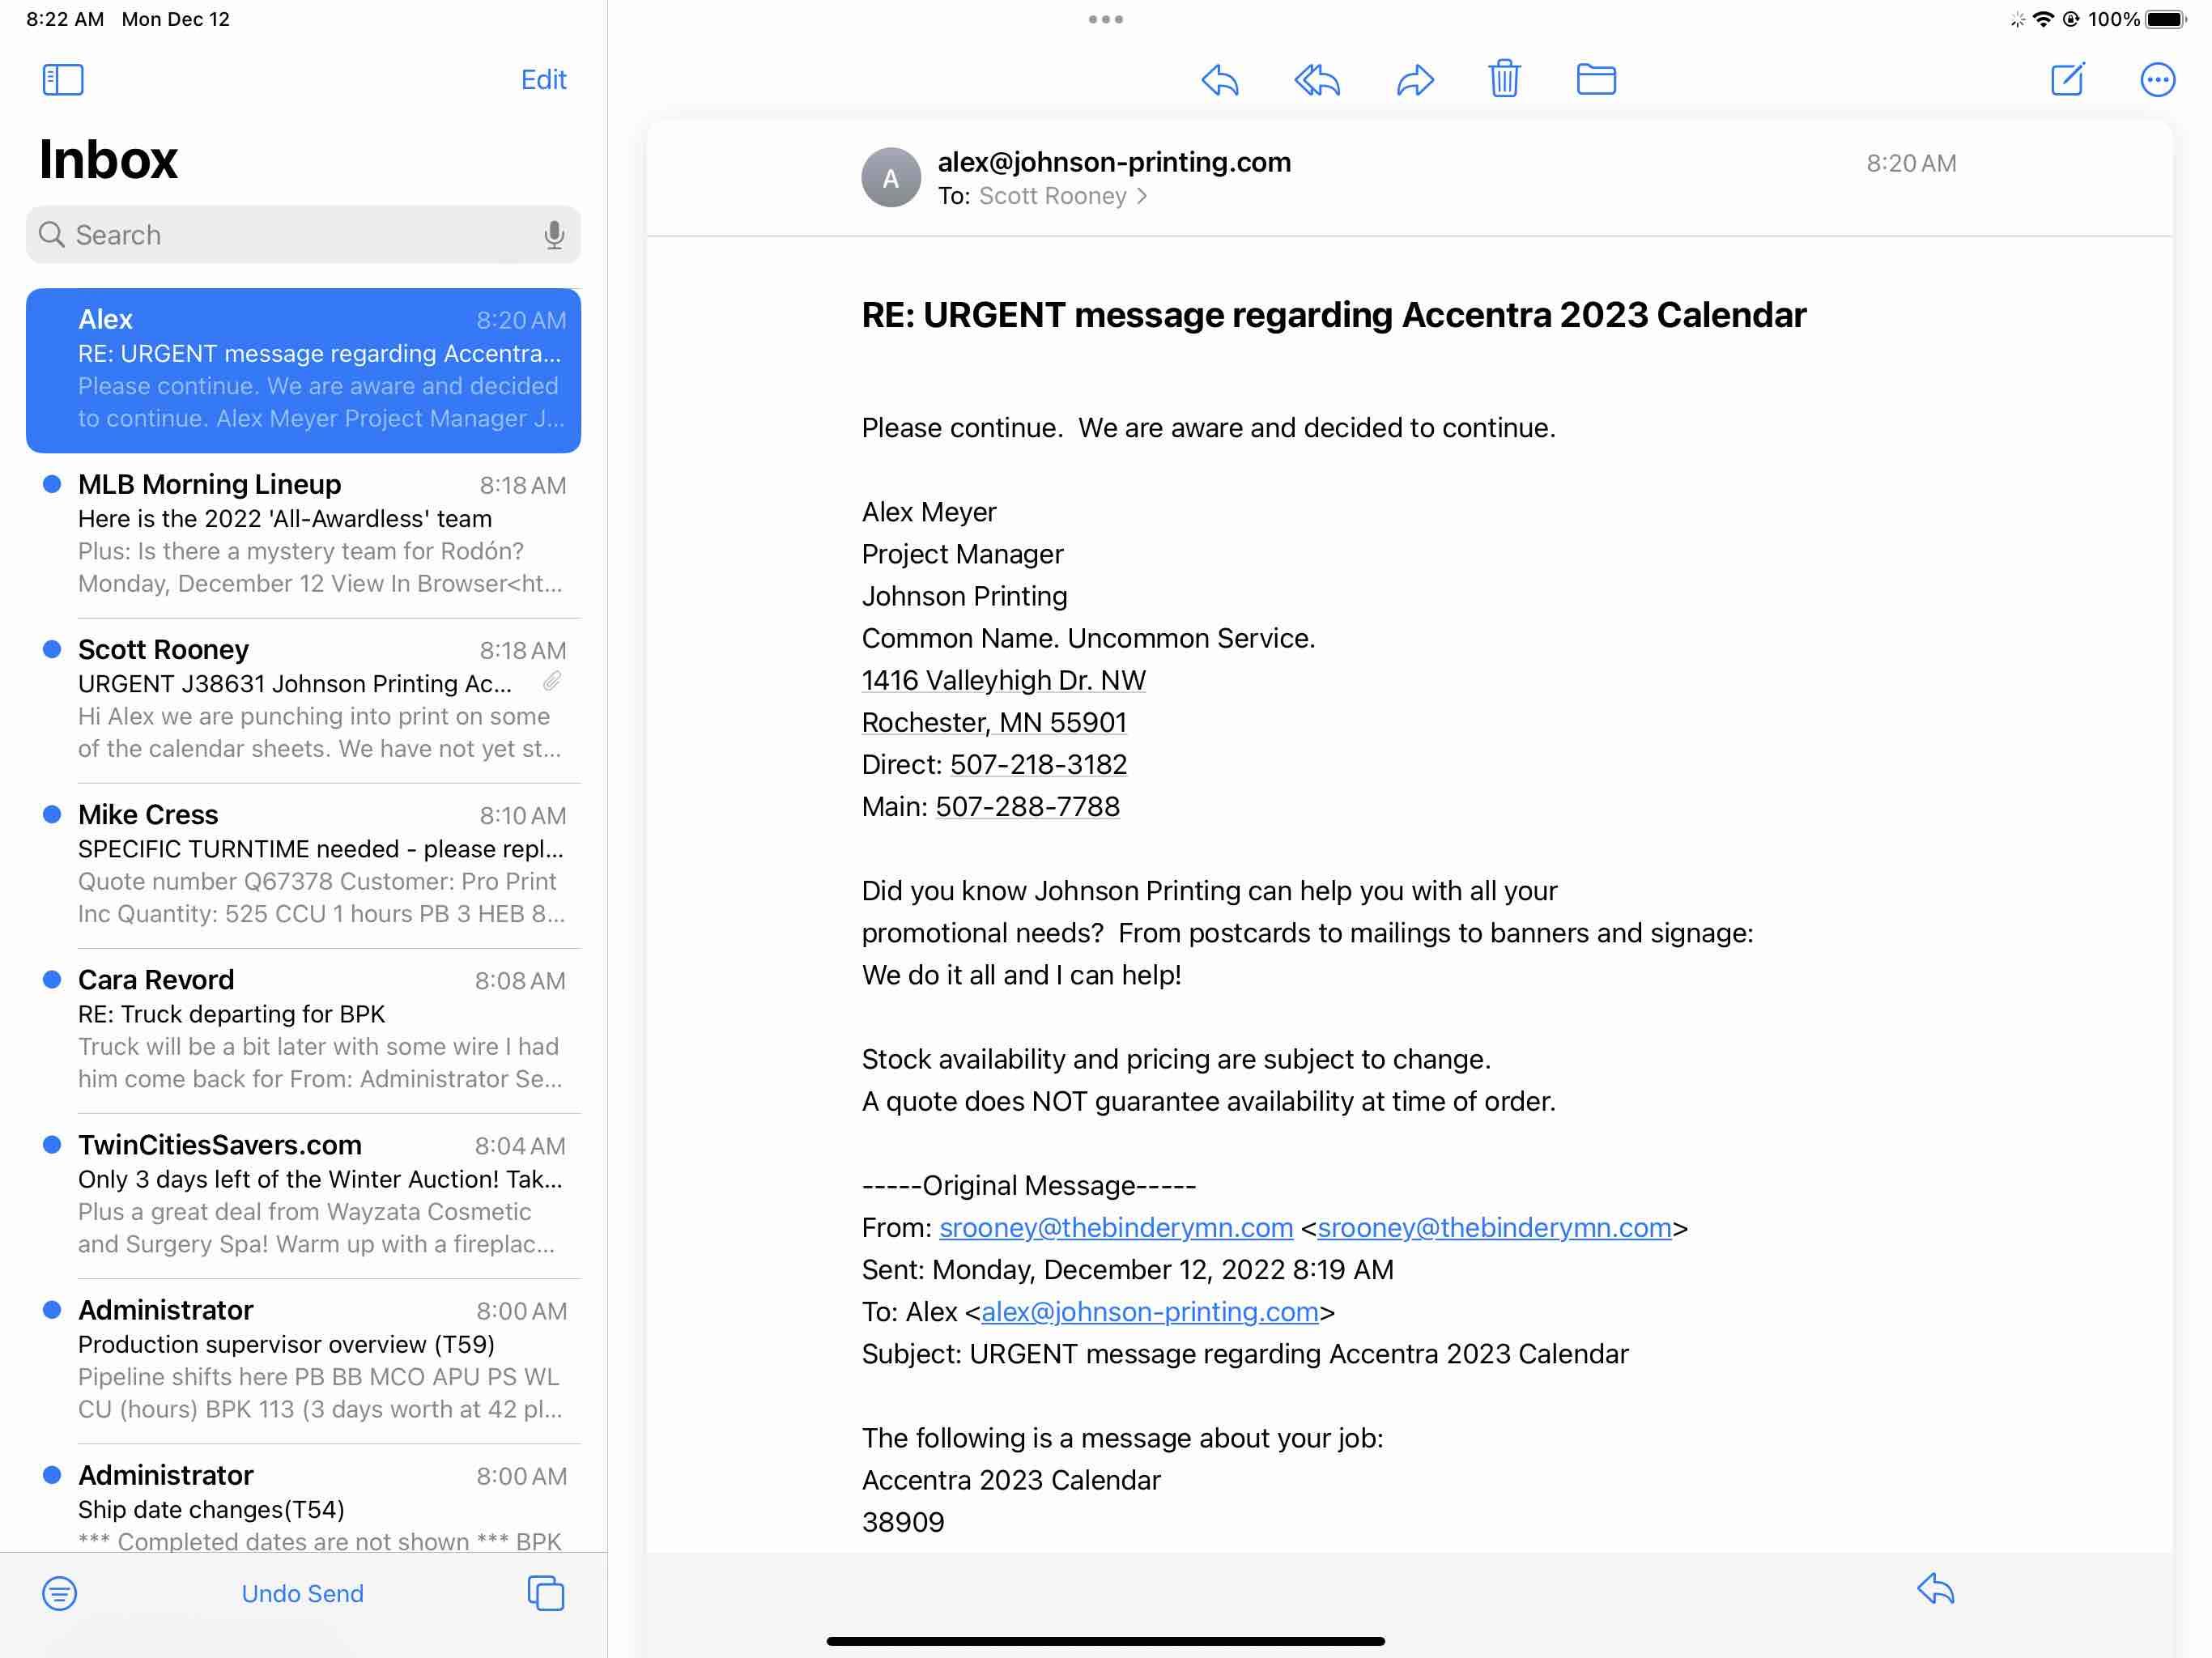
Task: Expand the Scott Rooney recipient details chevron
Action: click(x=1141, y=196)
